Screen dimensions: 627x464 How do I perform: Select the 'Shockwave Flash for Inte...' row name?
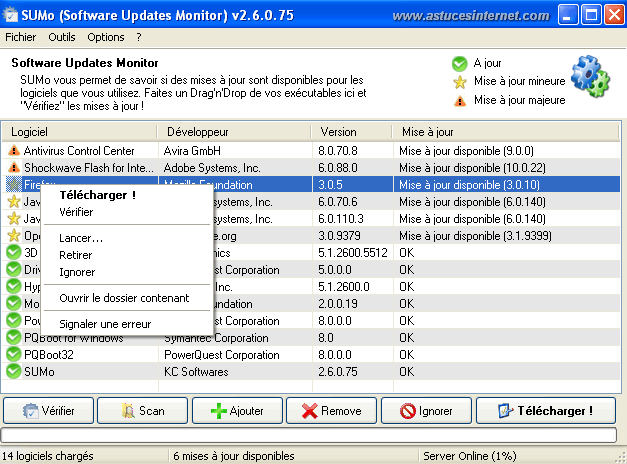click(89, 168)
